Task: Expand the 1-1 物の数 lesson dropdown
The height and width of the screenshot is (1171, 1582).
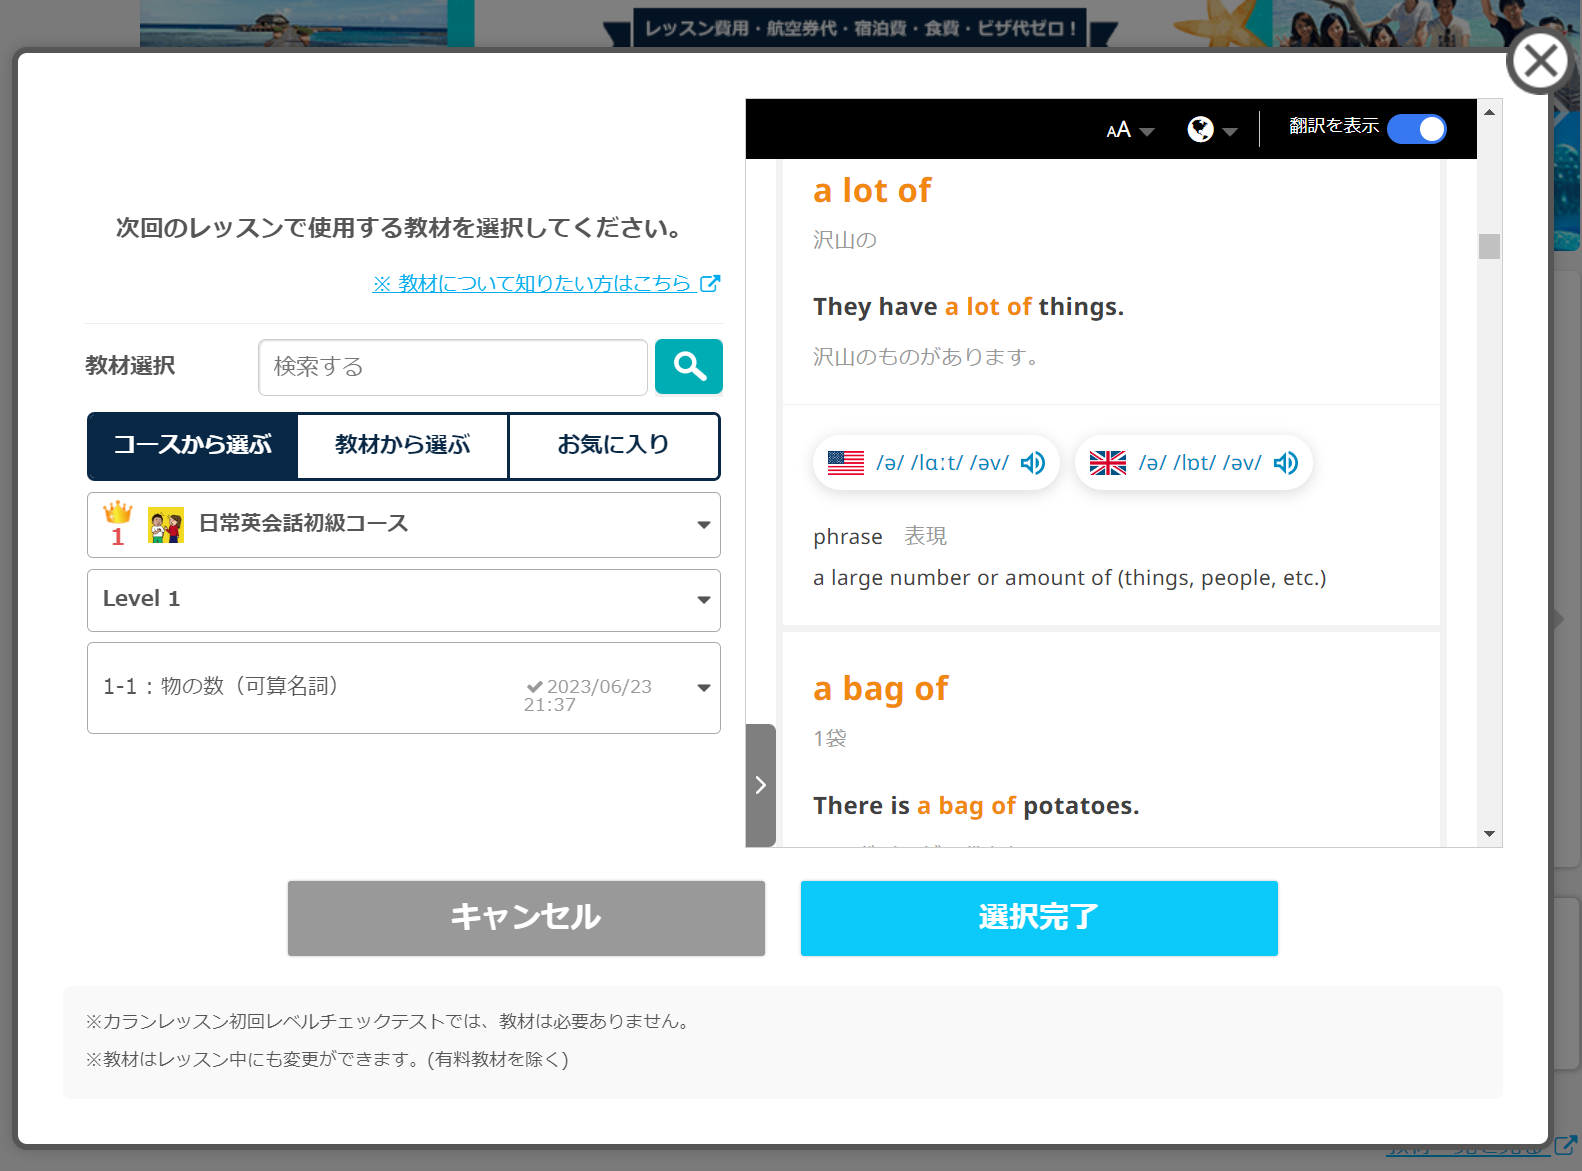Action: pos(403,688)
